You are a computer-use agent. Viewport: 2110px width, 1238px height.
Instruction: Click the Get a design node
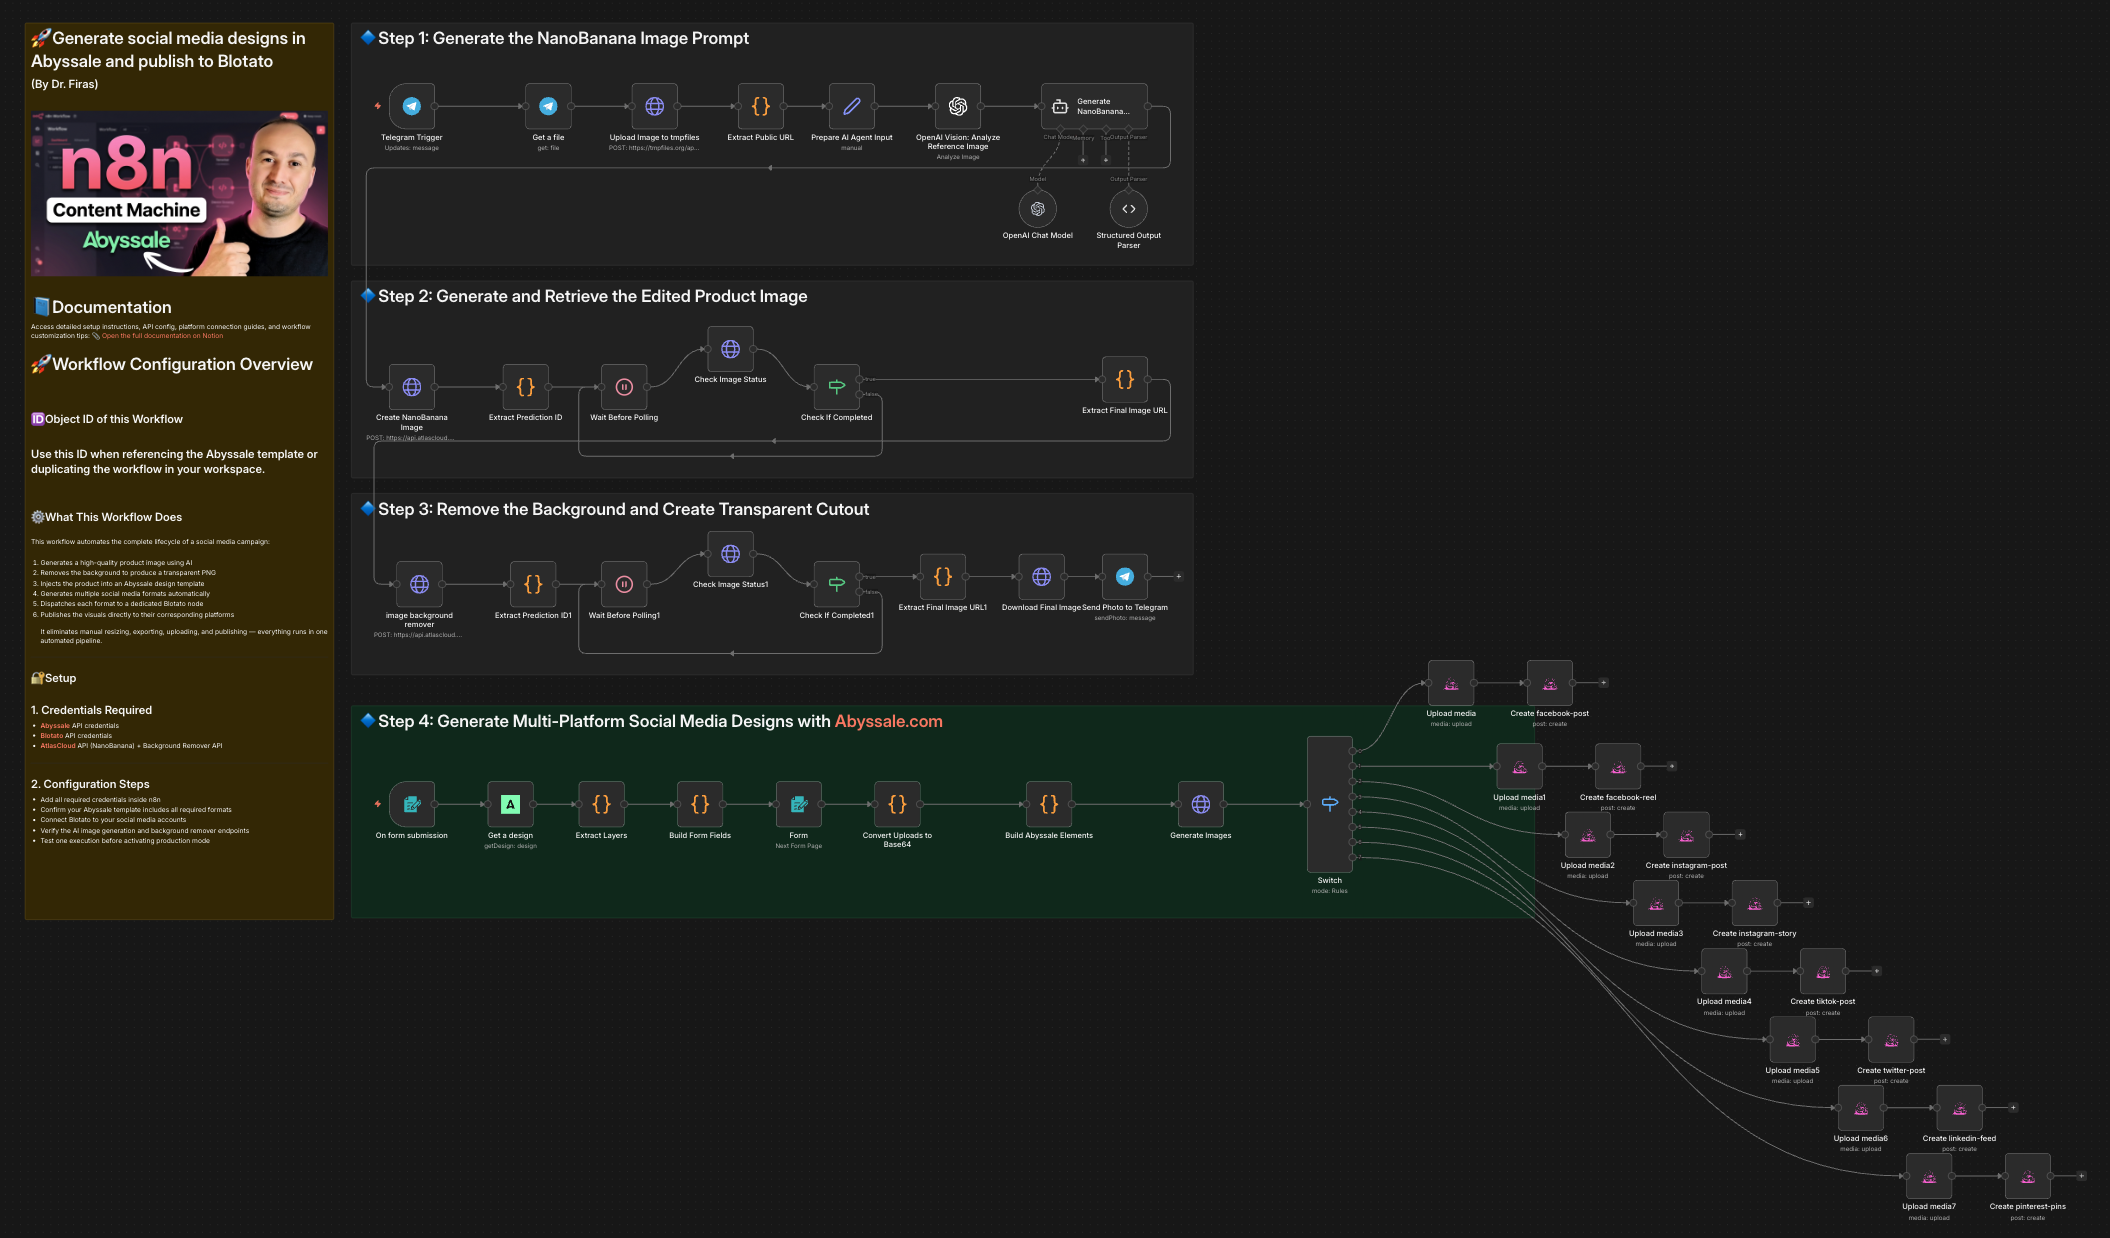(x=509, y=804)
